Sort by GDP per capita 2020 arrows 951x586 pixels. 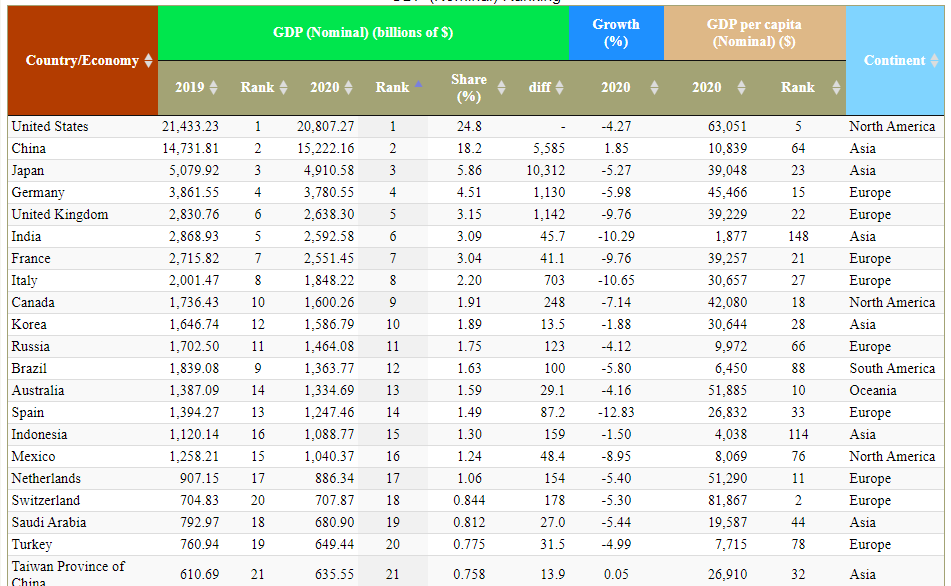[x=741, y=87]
